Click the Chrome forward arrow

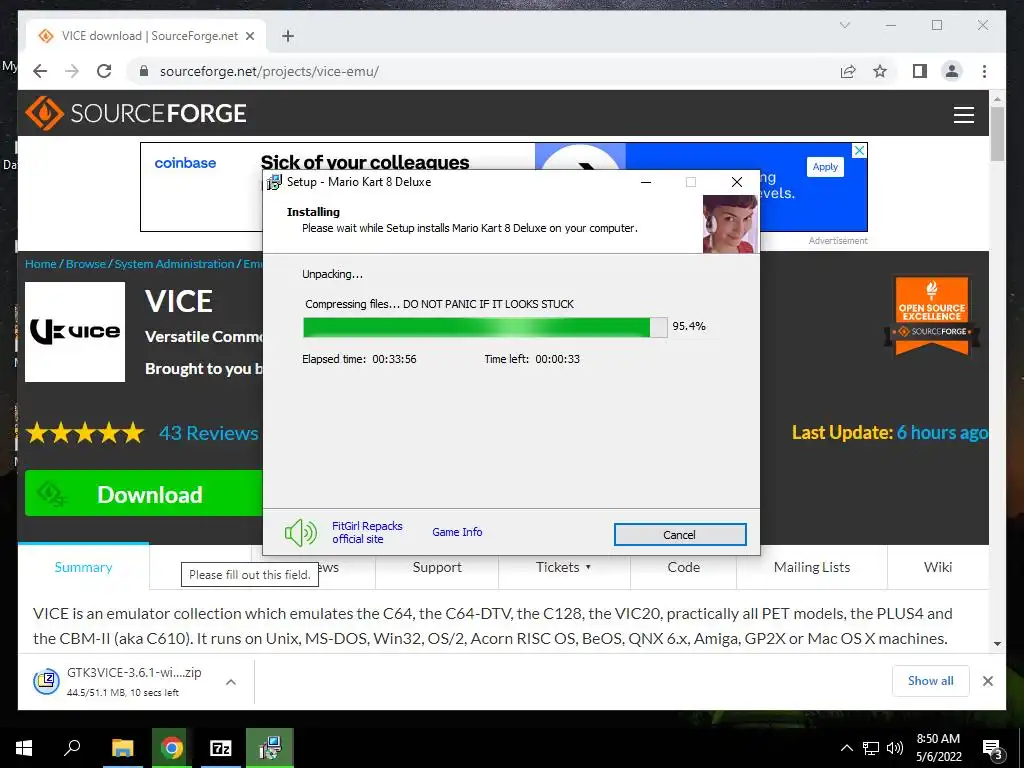click(72, 71)
